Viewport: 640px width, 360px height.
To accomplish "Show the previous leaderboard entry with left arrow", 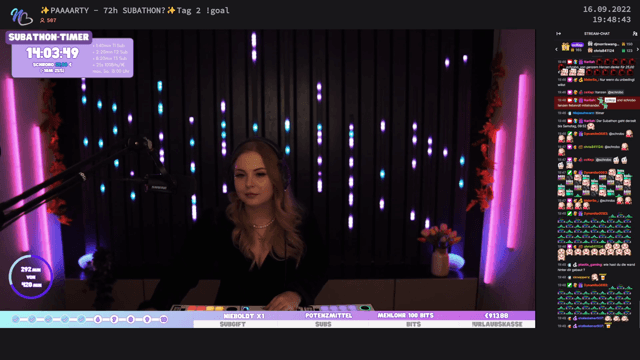I will point(556,50).
